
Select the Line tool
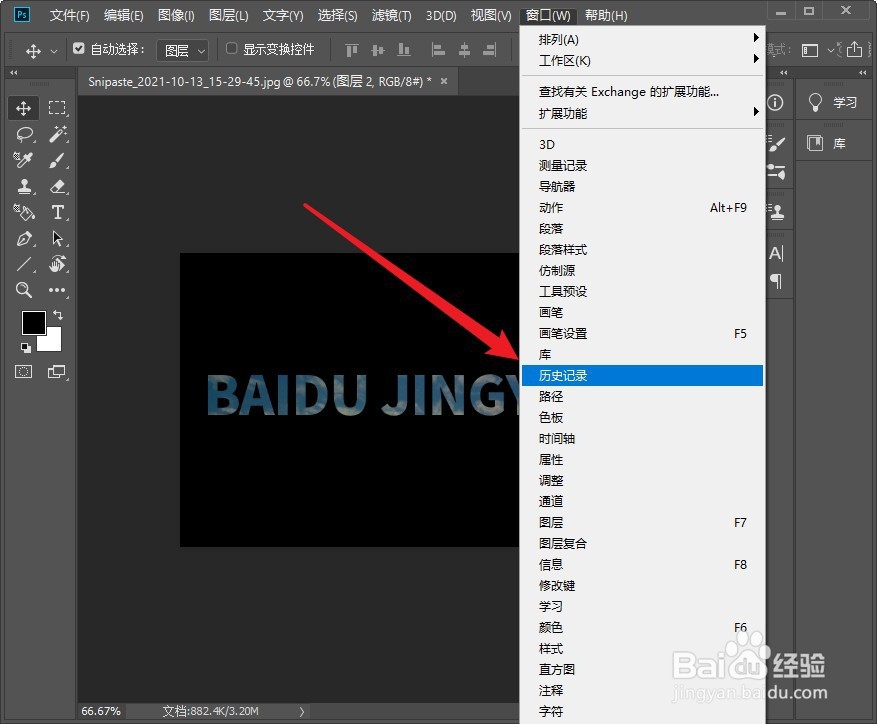[x=24, y=264]
